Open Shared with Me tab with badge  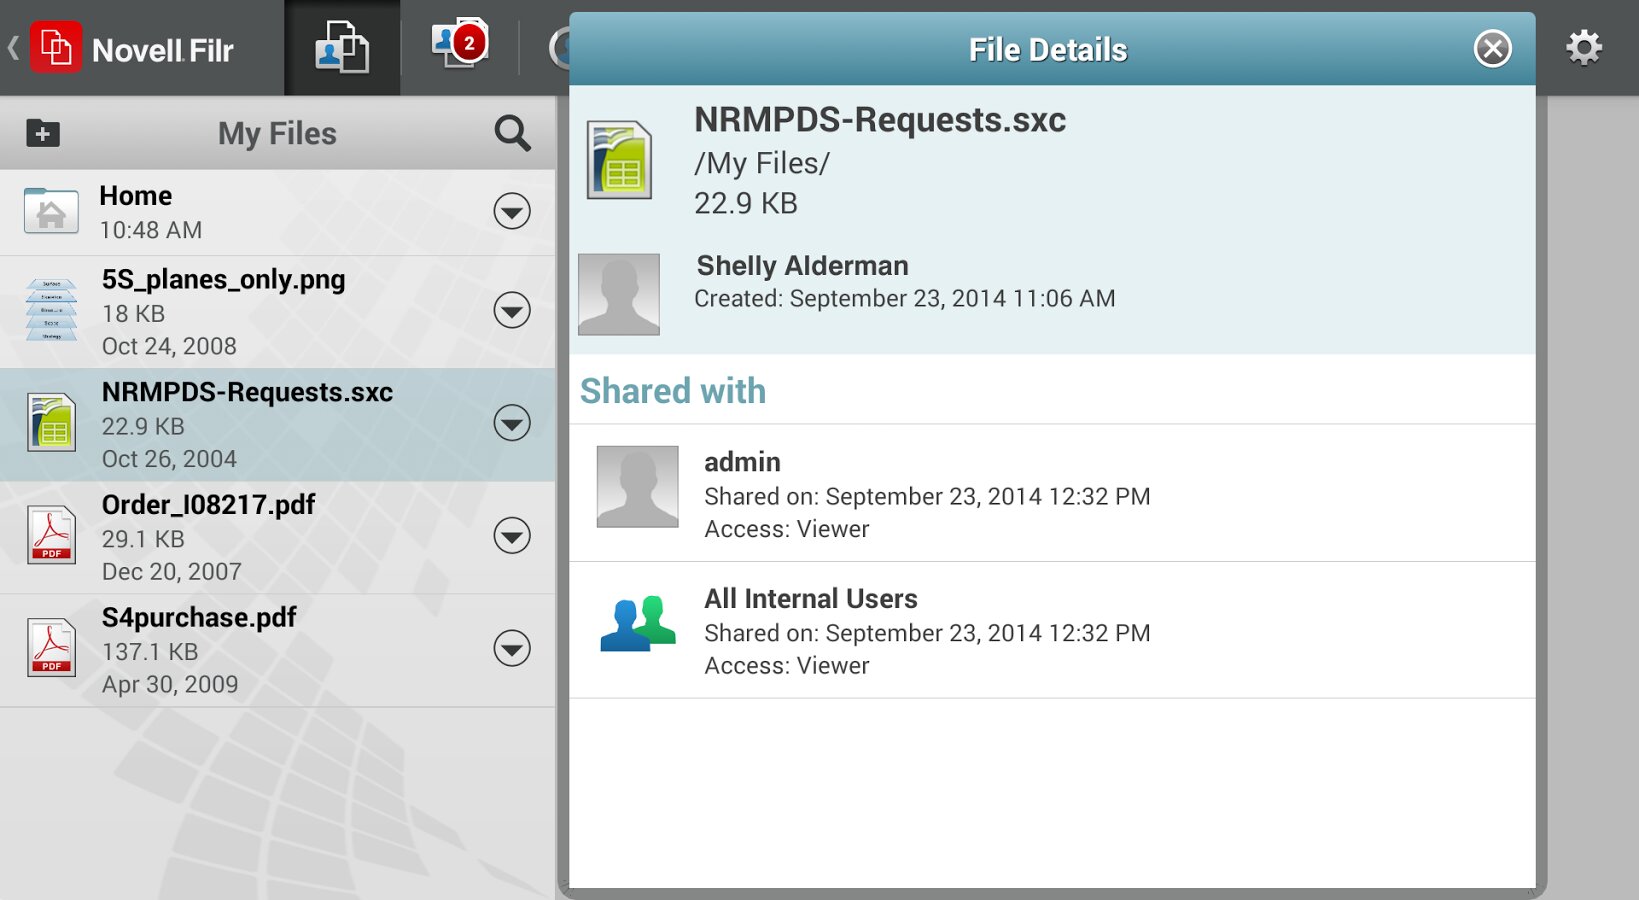pyautogui.click(x=459, y=46)
